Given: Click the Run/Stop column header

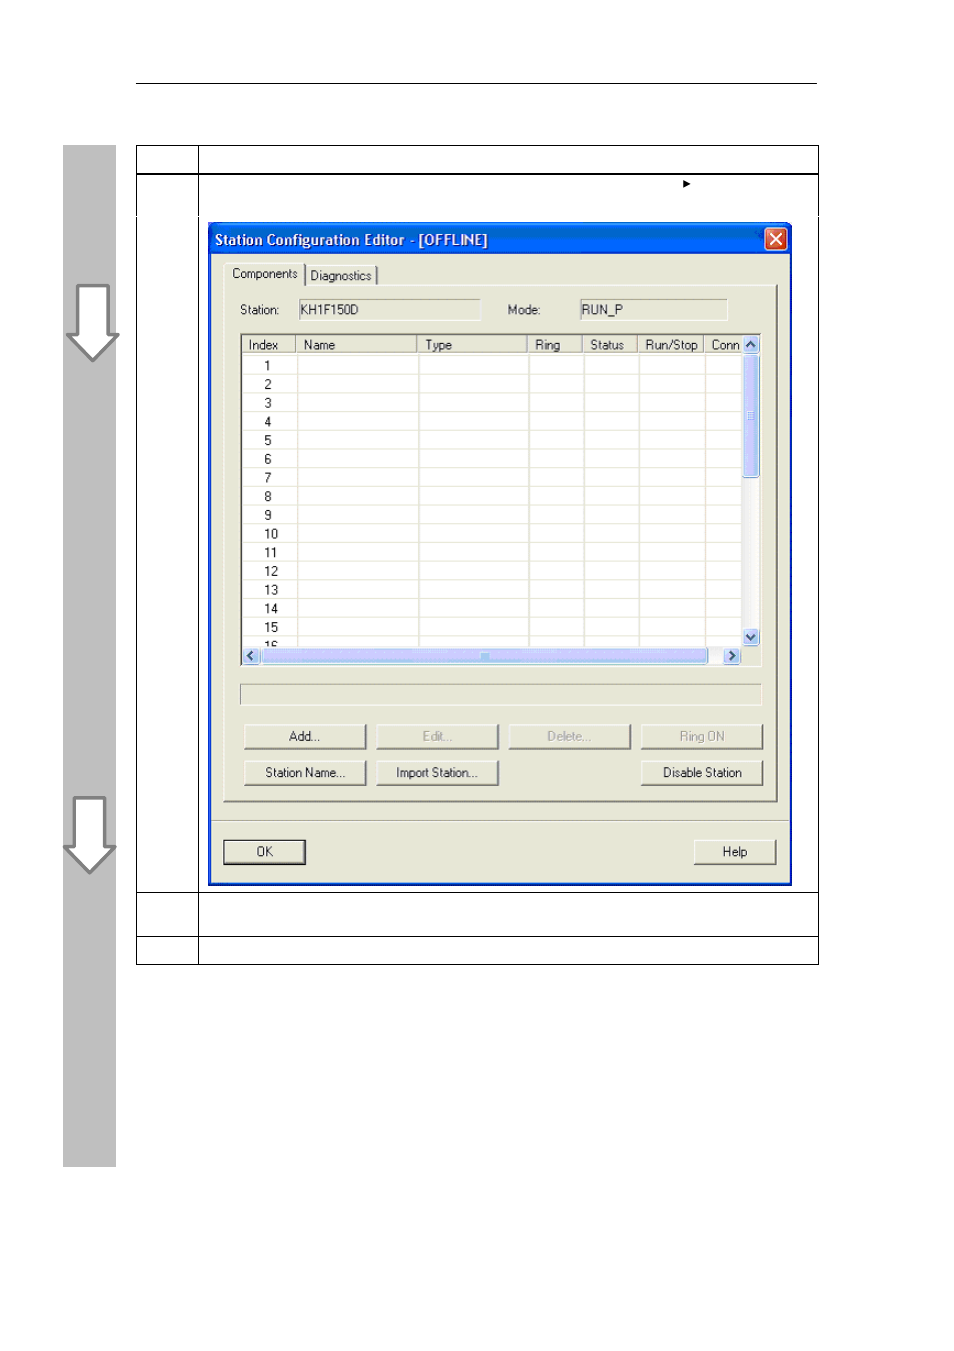Looking at the screenshot, I should (671, 345).
